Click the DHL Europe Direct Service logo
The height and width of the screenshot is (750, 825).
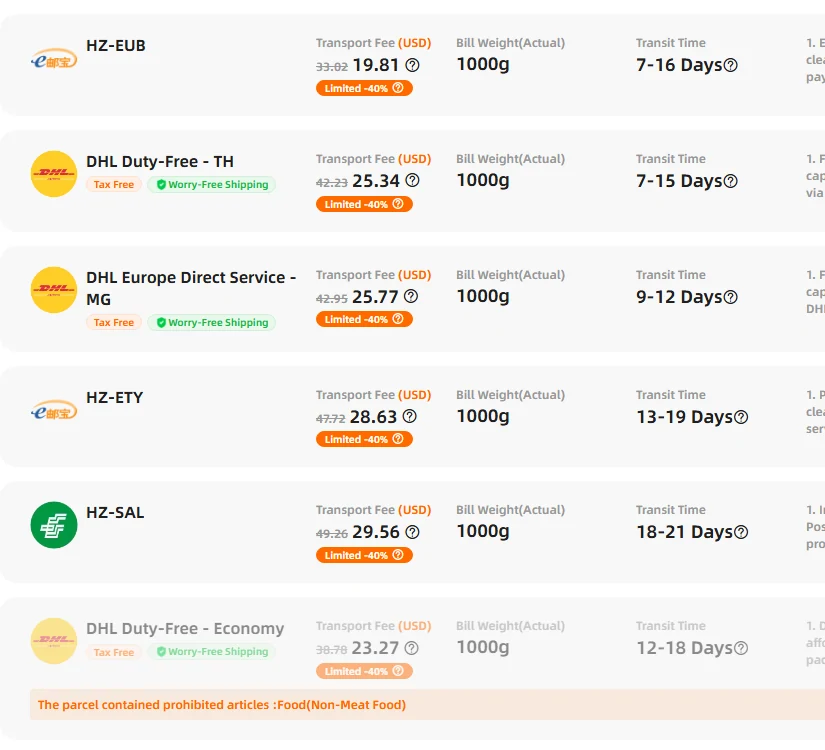(54, 290)
